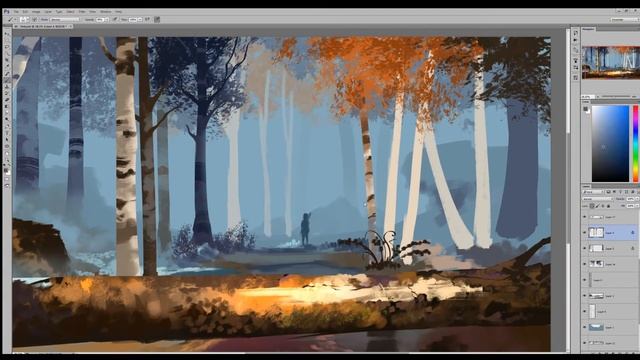The width and height of the screenshot is (640, 360).
Task: Select the Eyedropper tool
Action: coord(7,66)
